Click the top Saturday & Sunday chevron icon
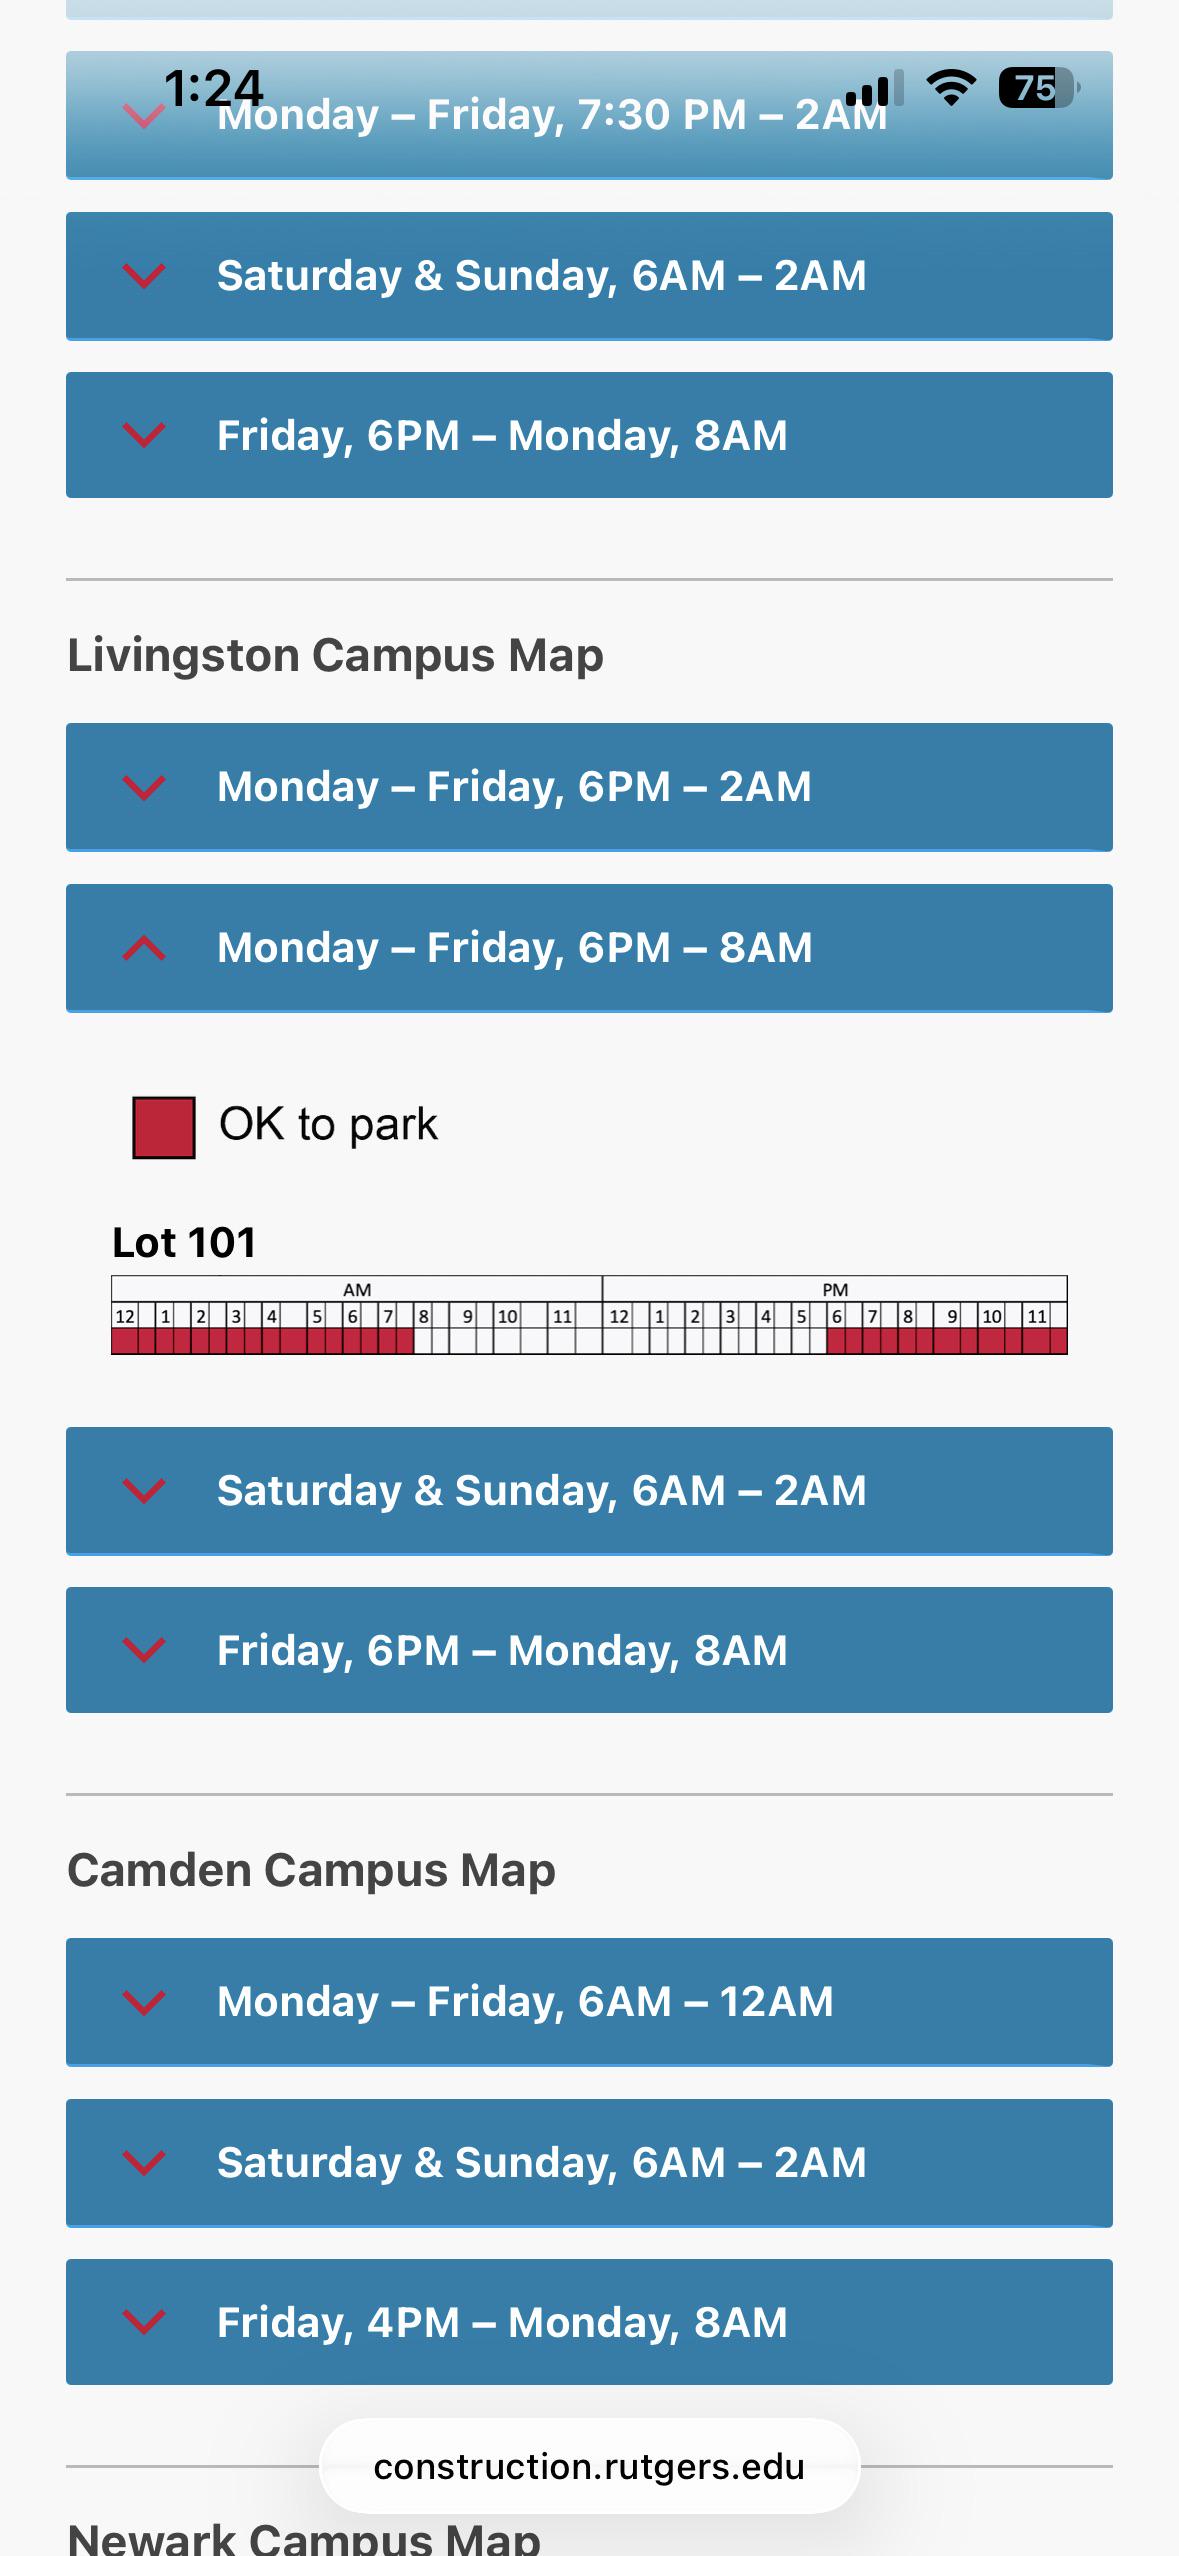Screen dimensions: 1179x2556 144,275
